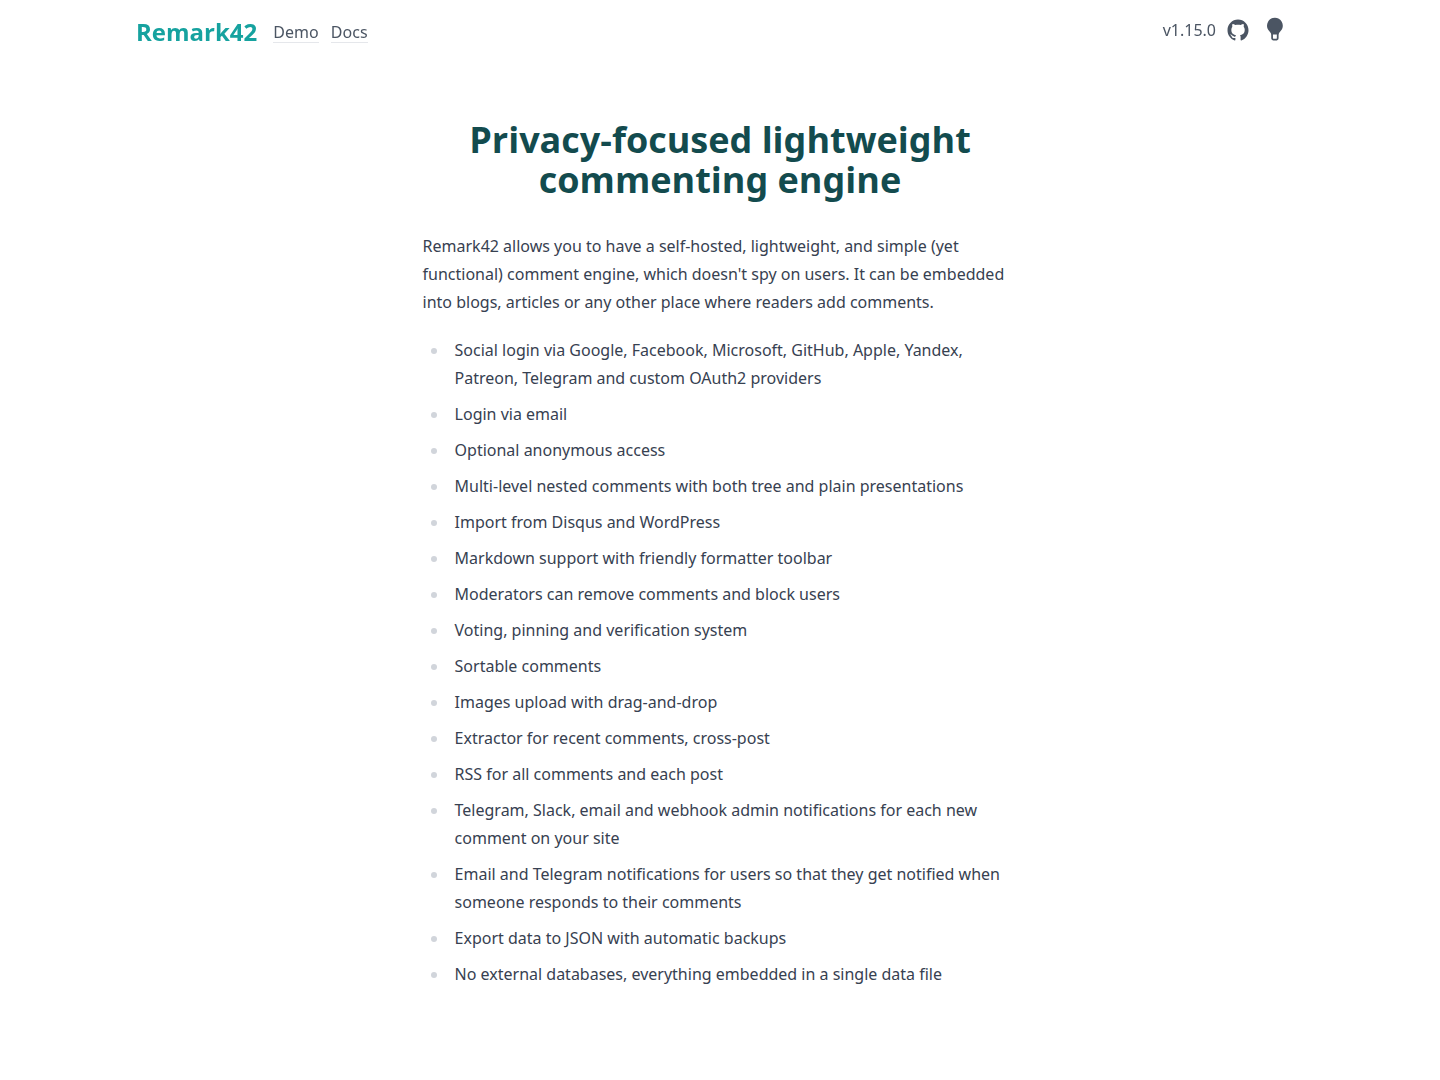Click 'RSS for all comments' list item
The width and height of the screenshot is (1440, 1080).
[x=588, y=774]
